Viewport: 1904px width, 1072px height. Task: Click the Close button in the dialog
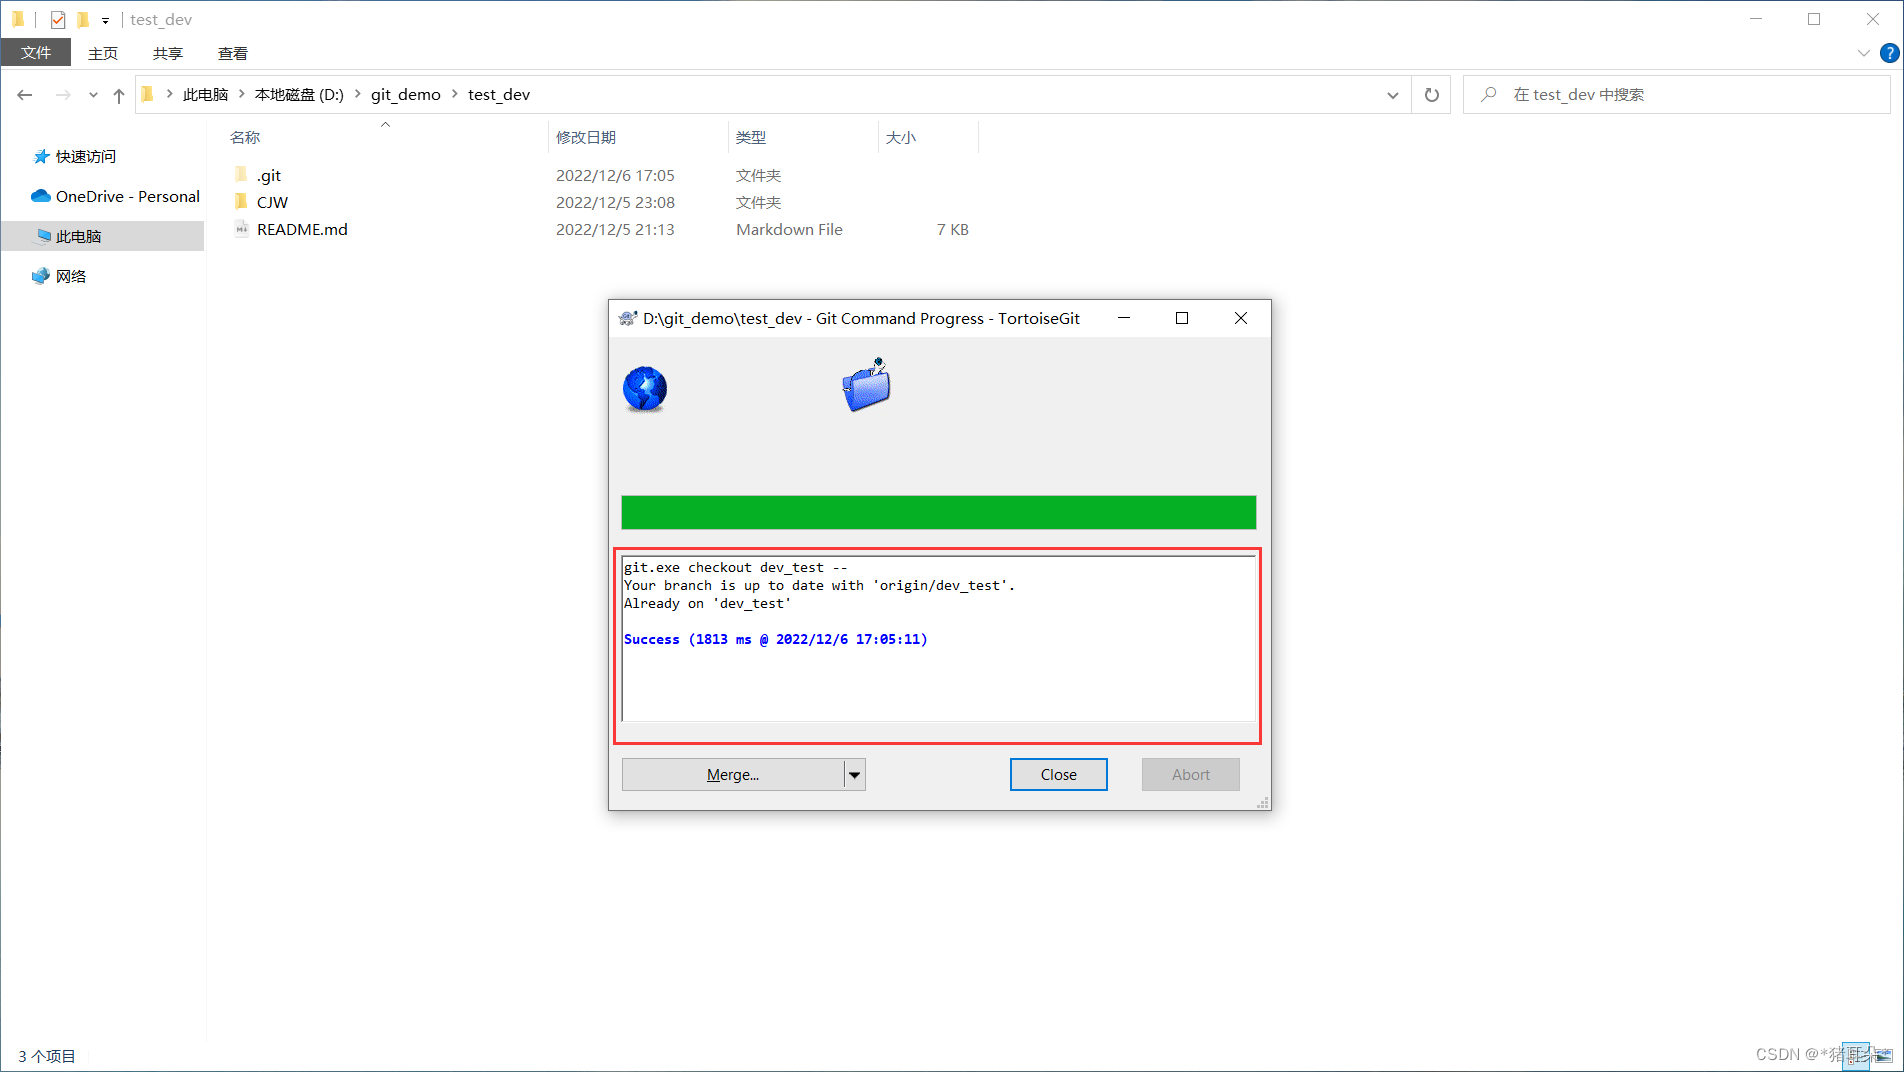pyautogui.click(x=1058, y=774)
